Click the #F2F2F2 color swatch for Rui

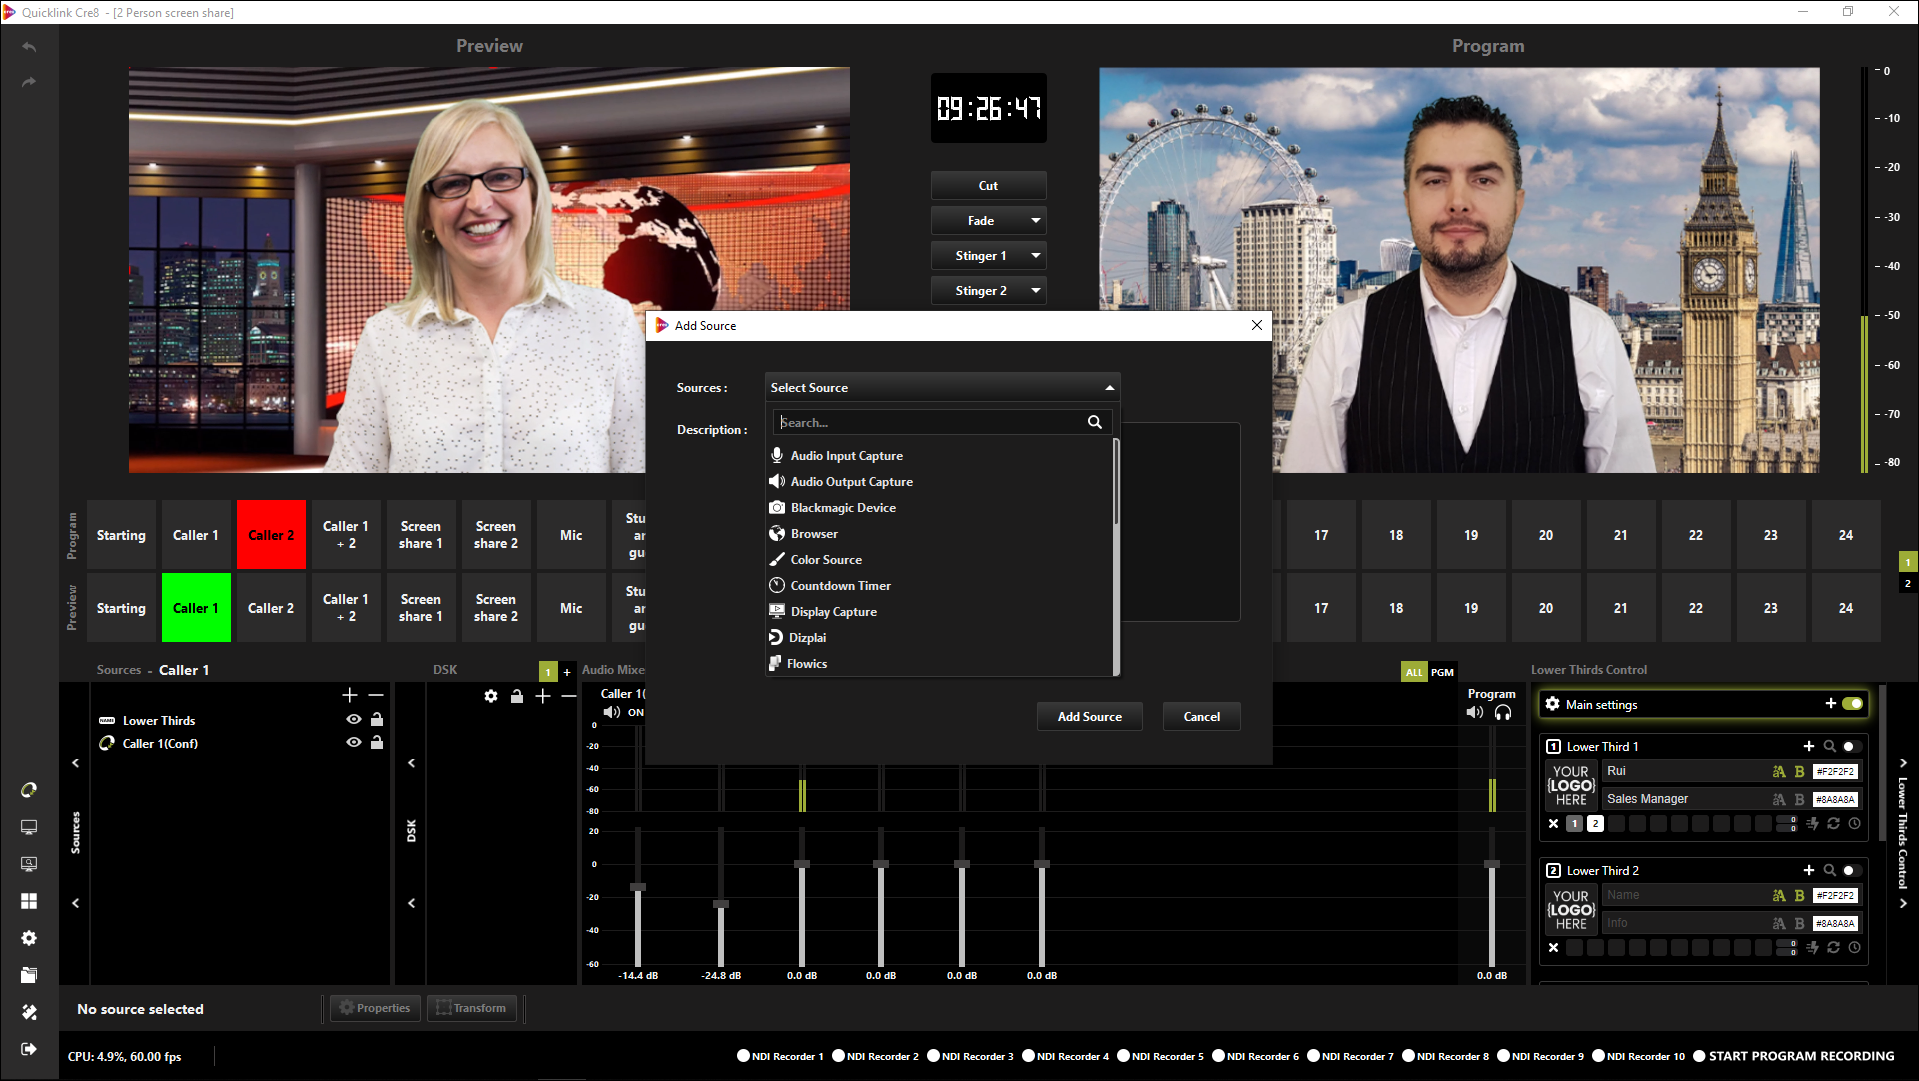pos(1835,772)
